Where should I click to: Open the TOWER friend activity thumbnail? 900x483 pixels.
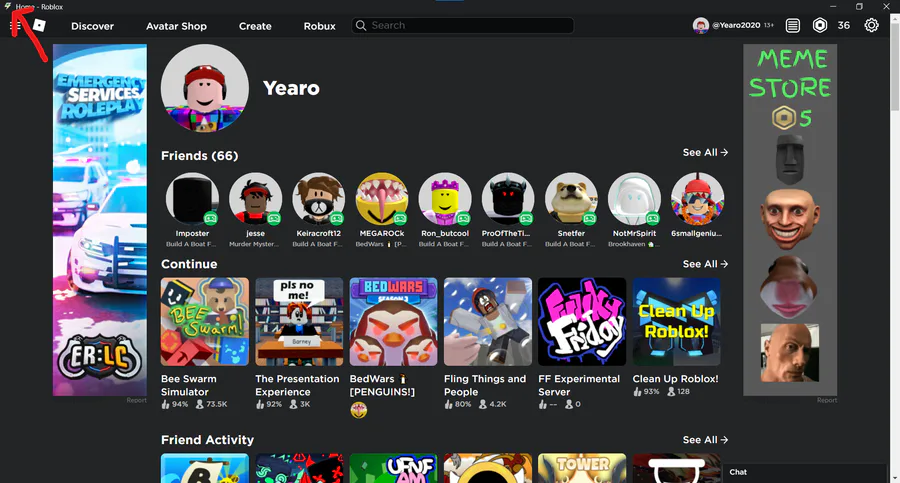point(582,468)
